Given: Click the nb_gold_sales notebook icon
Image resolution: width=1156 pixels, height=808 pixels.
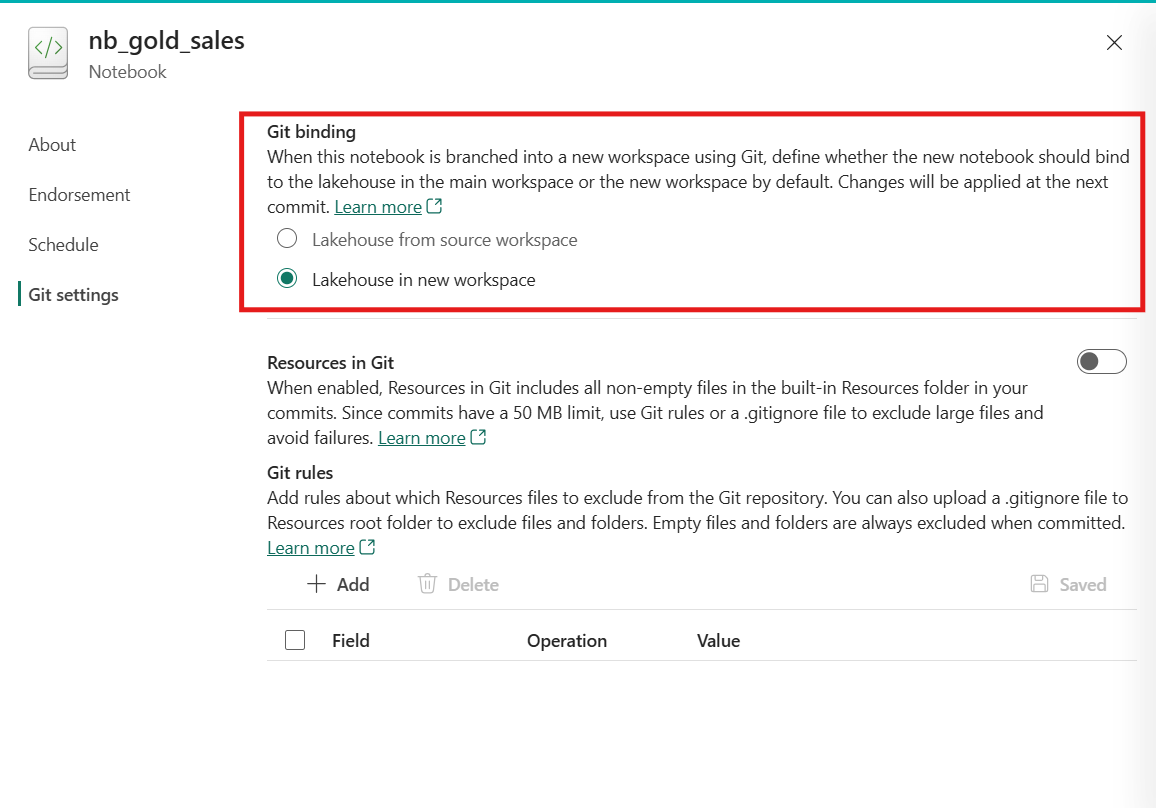Looking at the screenshot, I should 48,53.
